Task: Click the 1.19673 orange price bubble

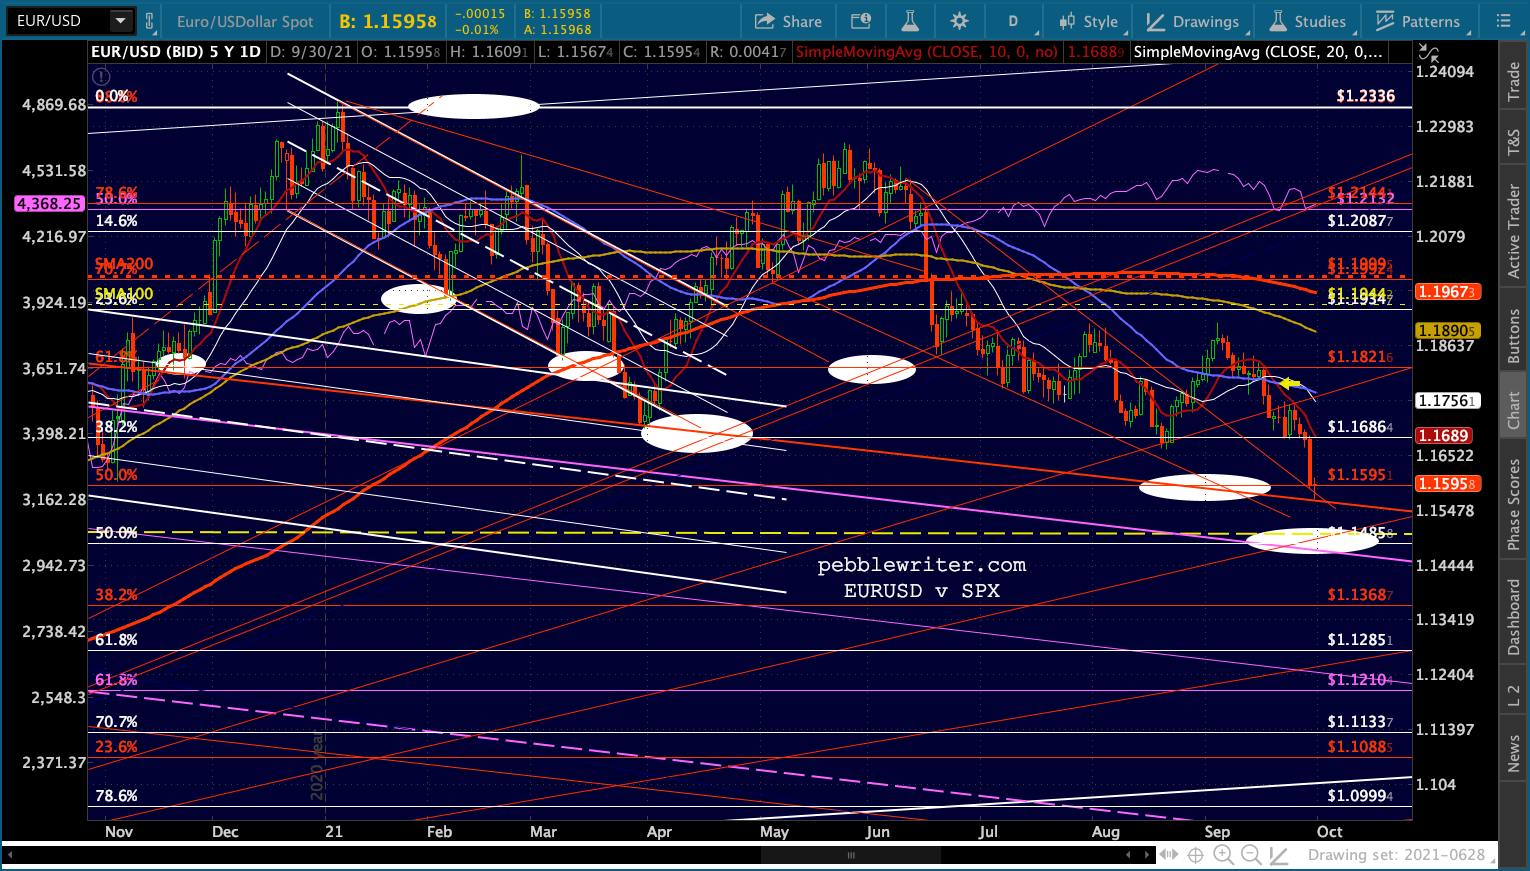Action: [1446, 292]
